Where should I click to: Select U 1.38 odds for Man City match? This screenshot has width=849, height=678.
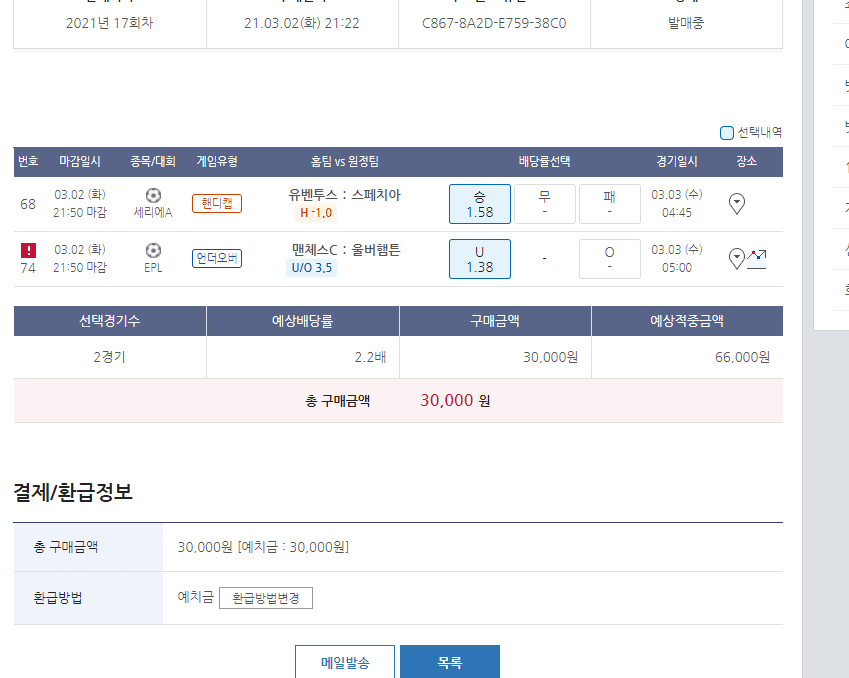480,259
